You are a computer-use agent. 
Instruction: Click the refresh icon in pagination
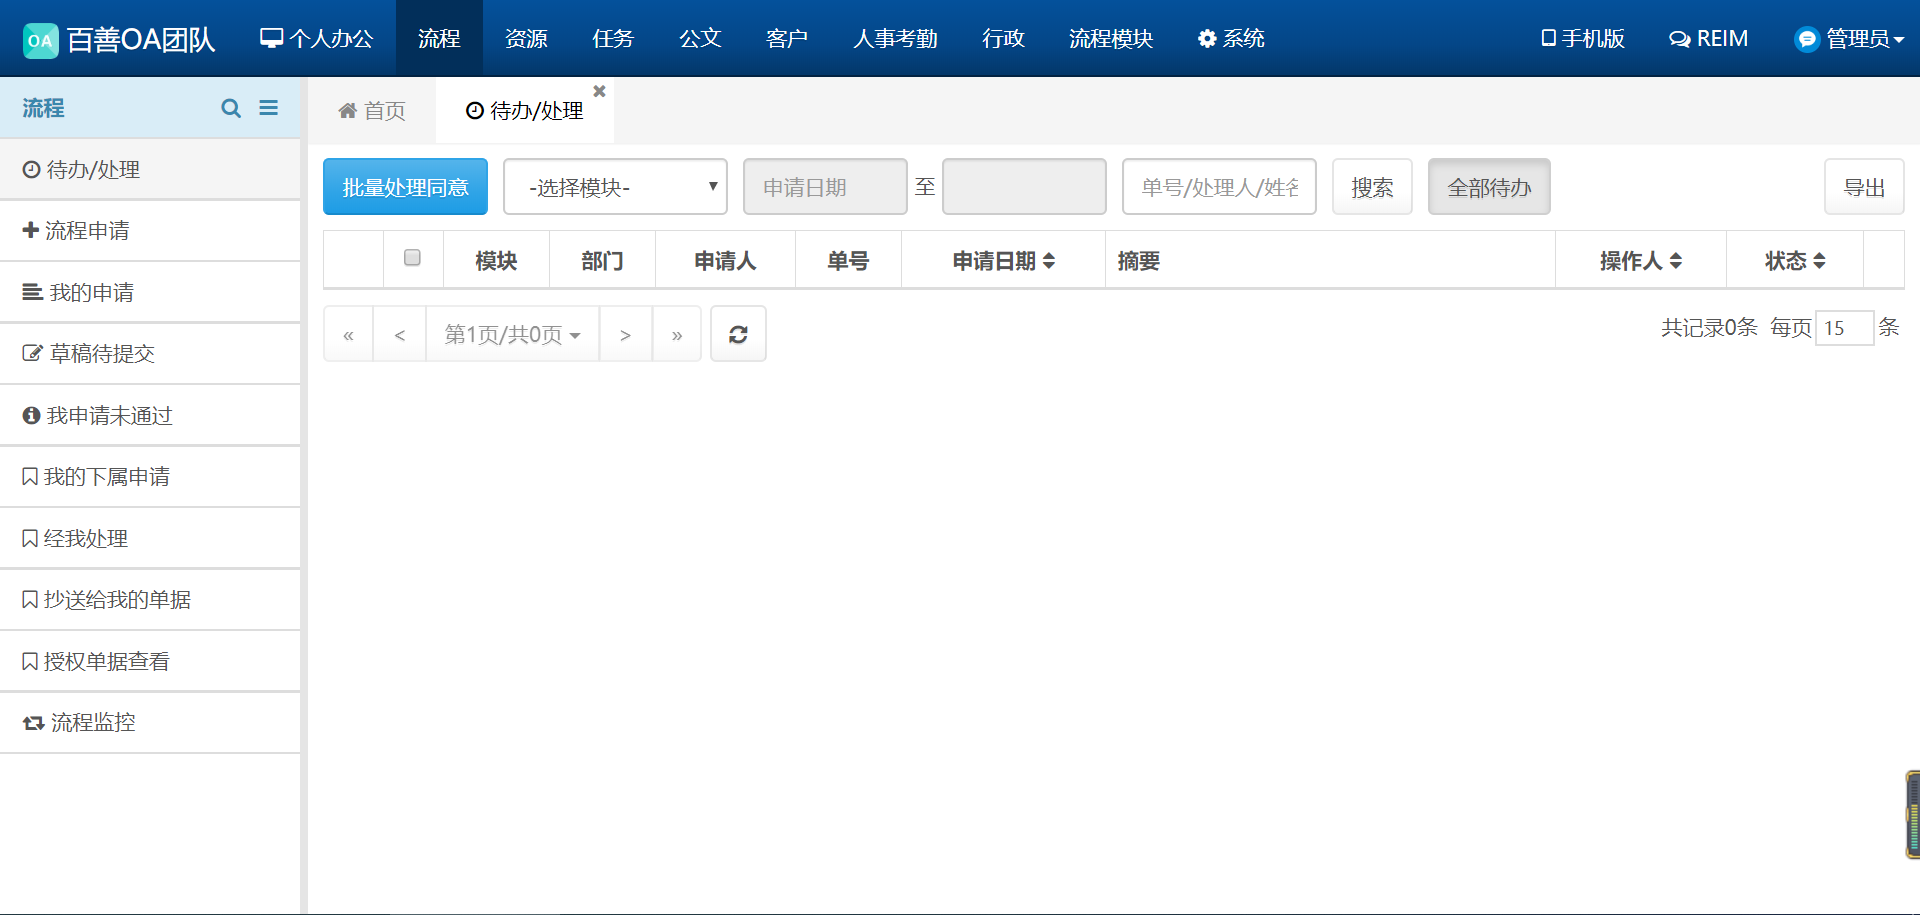point(738,334)
